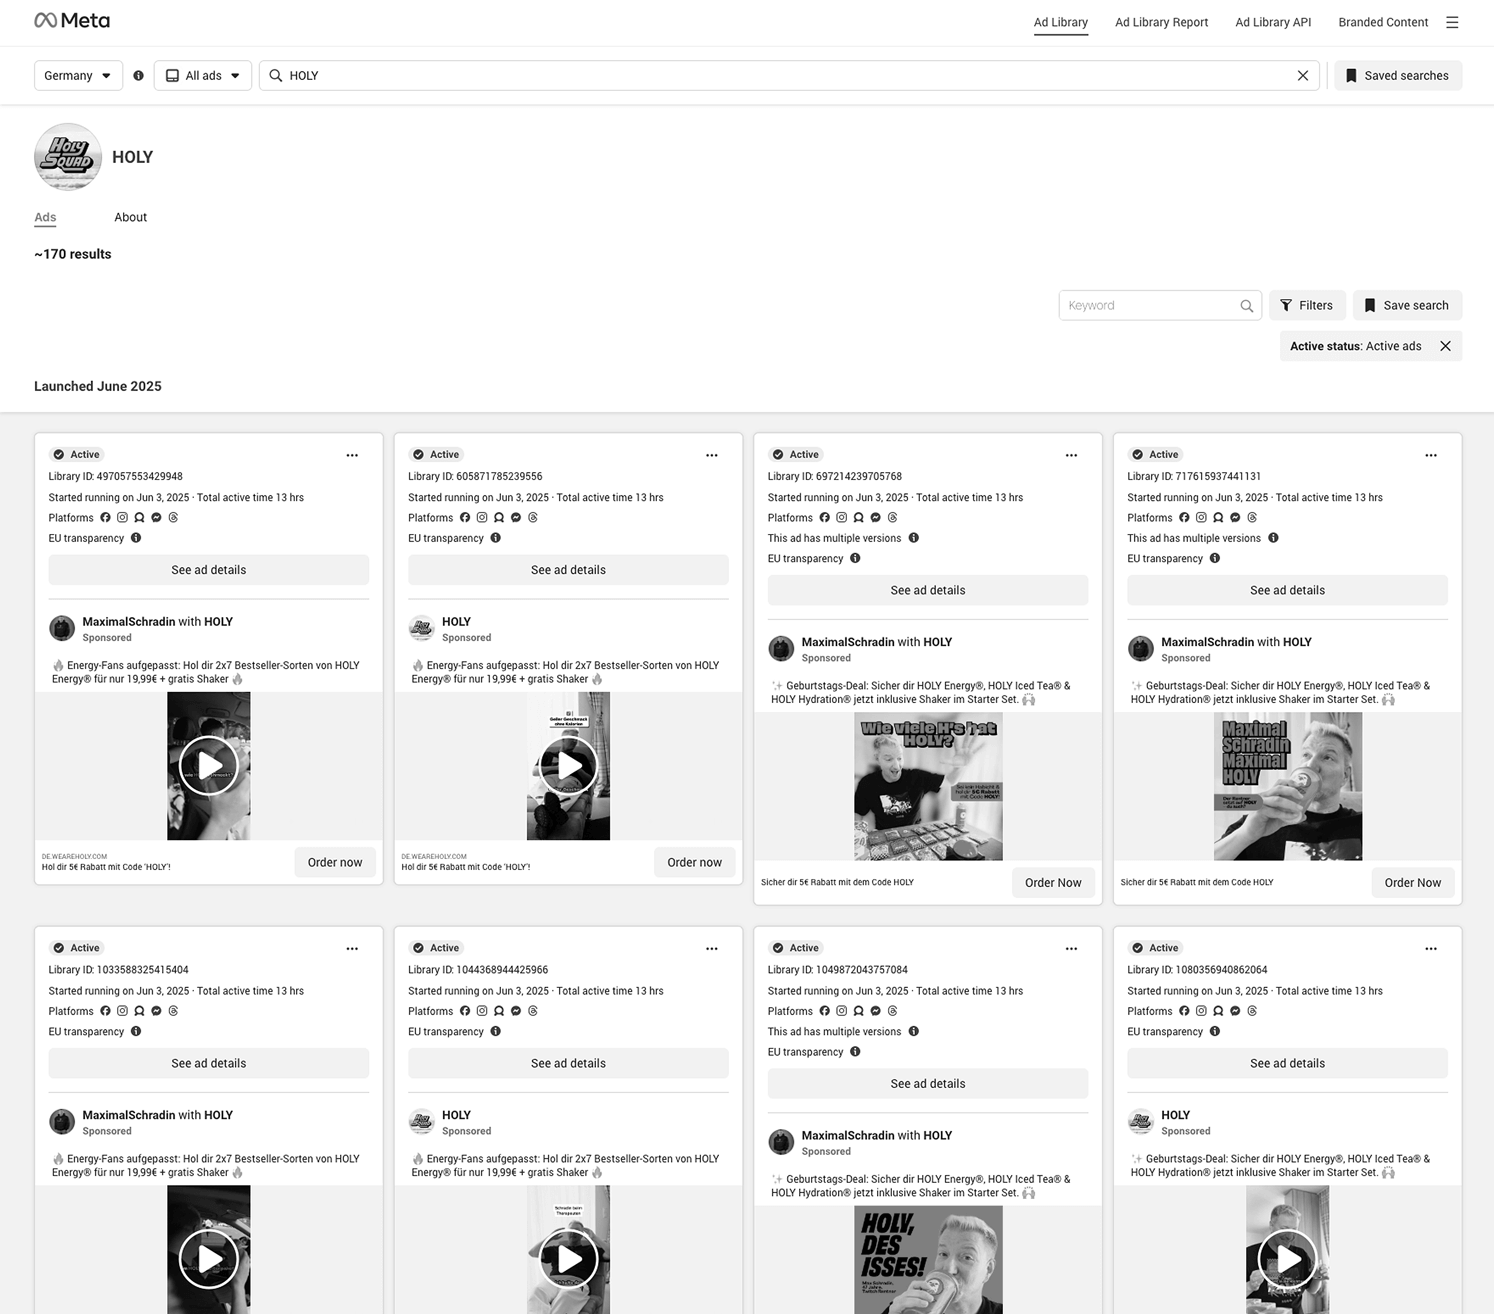Click the search magnifier icon in Keyword field

tap(1246, 306)
